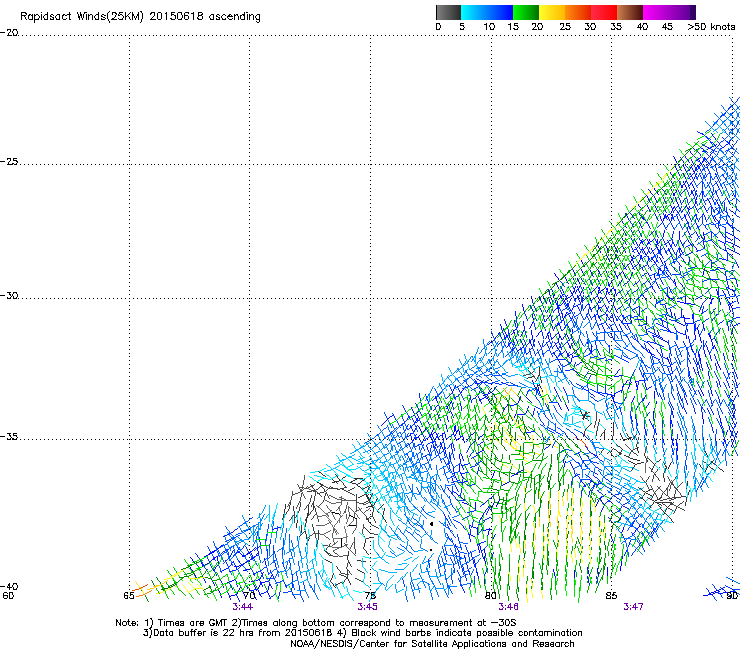Viewport: 740px width, 650px height.
Task: Click the 15 knots legend tick label
Action: click(x=513, y=27)
